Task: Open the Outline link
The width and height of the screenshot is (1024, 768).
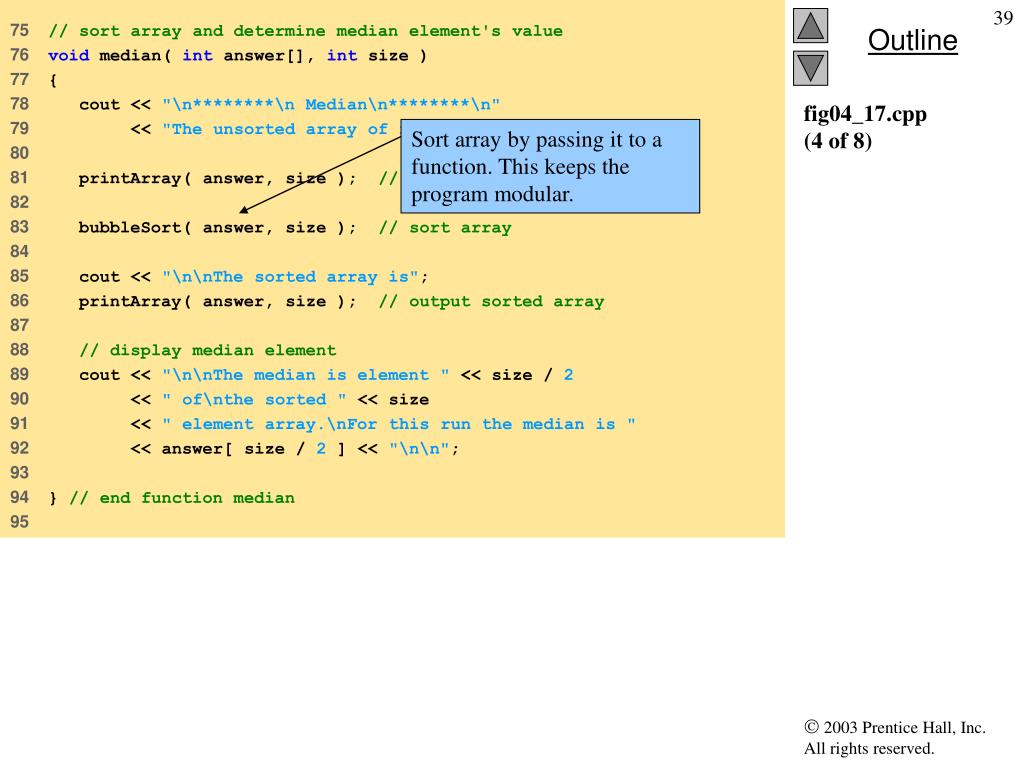Action: point(912,40)
